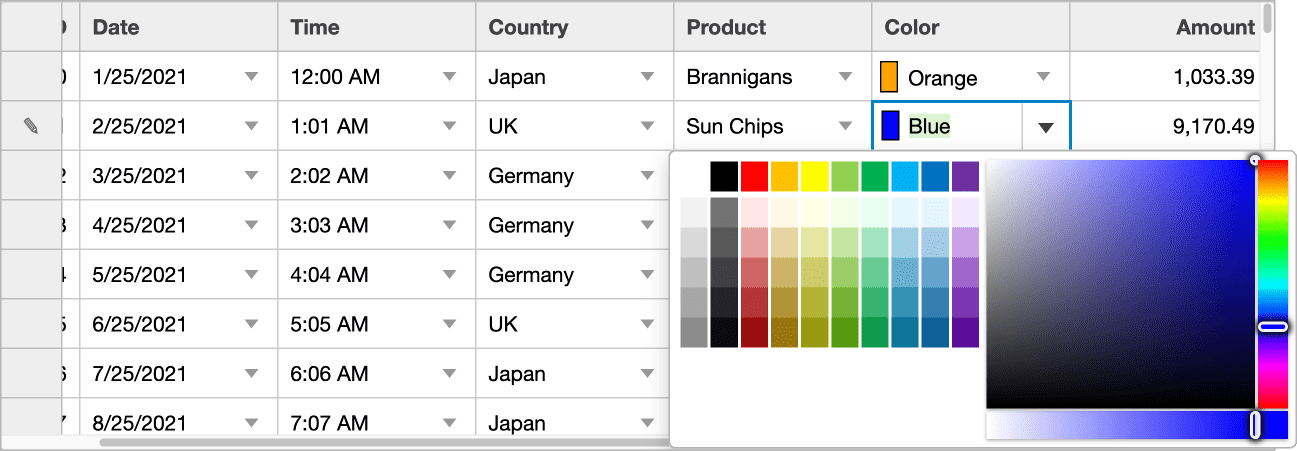The image size is (1297, 451).
Task: Click the Product column header
Action: 773,27
